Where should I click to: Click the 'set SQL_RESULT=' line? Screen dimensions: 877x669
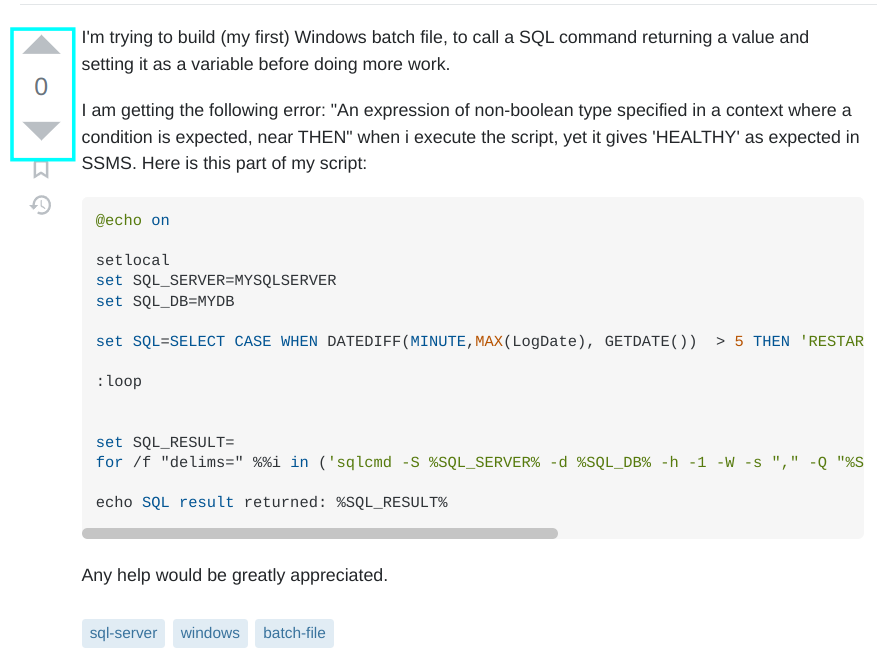pyautogui.click(x=165, y=442)
